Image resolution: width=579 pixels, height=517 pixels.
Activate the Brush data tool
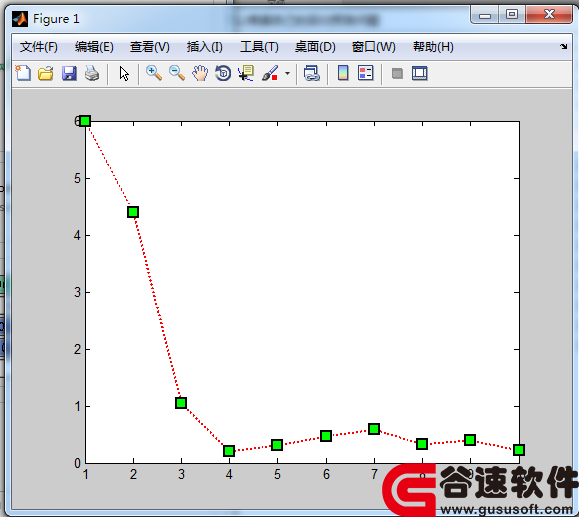pyautogui.click(x=270, y=73)
